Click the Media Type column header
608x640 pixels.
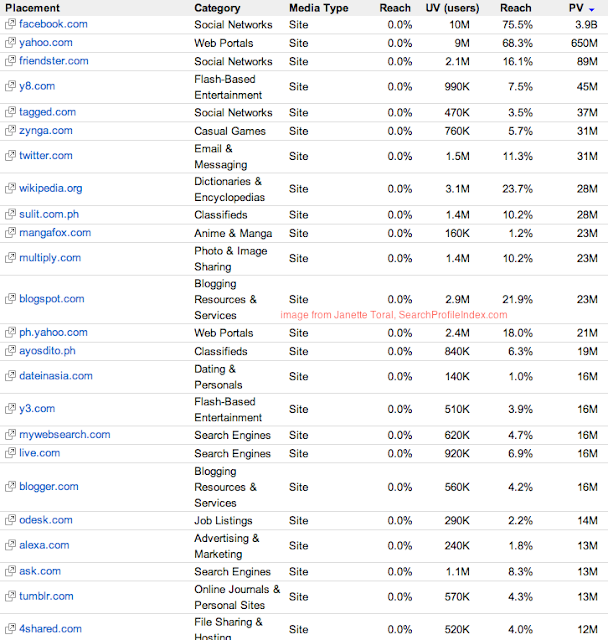pos(318,8)
